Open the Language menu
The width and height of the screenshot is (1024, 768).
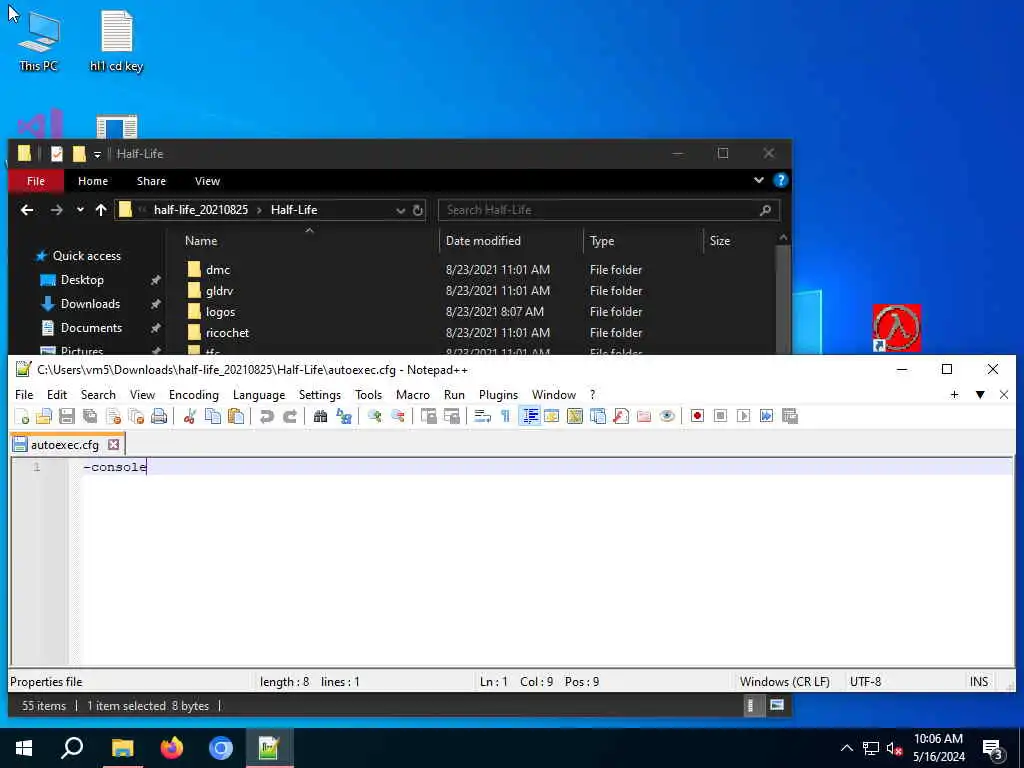(x=259, y=395)
